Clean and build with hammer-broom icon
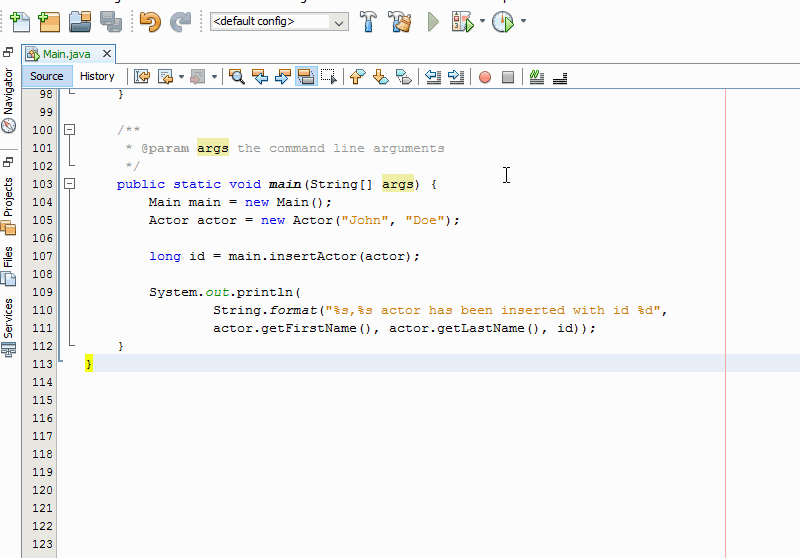Screen dimensions: 800x558 (400, 21)
